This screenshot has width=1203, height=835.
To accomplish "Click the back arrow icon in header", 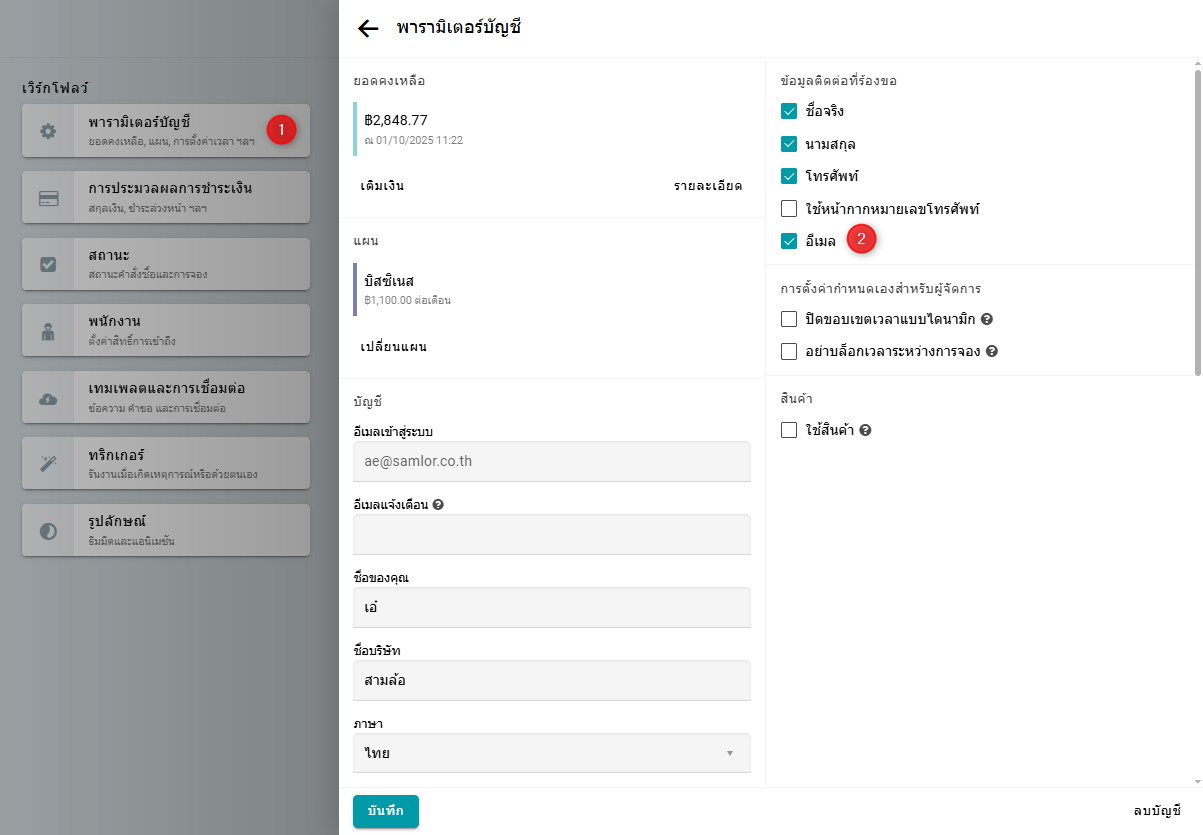I will [368, 29].
